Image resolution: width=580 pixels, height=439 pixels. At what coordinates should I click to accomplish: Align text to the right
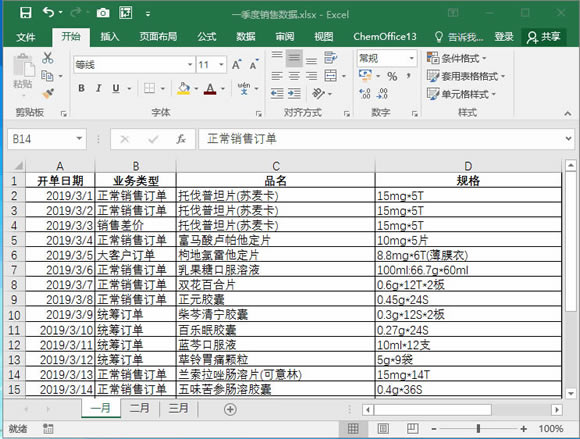click(311, 76)
